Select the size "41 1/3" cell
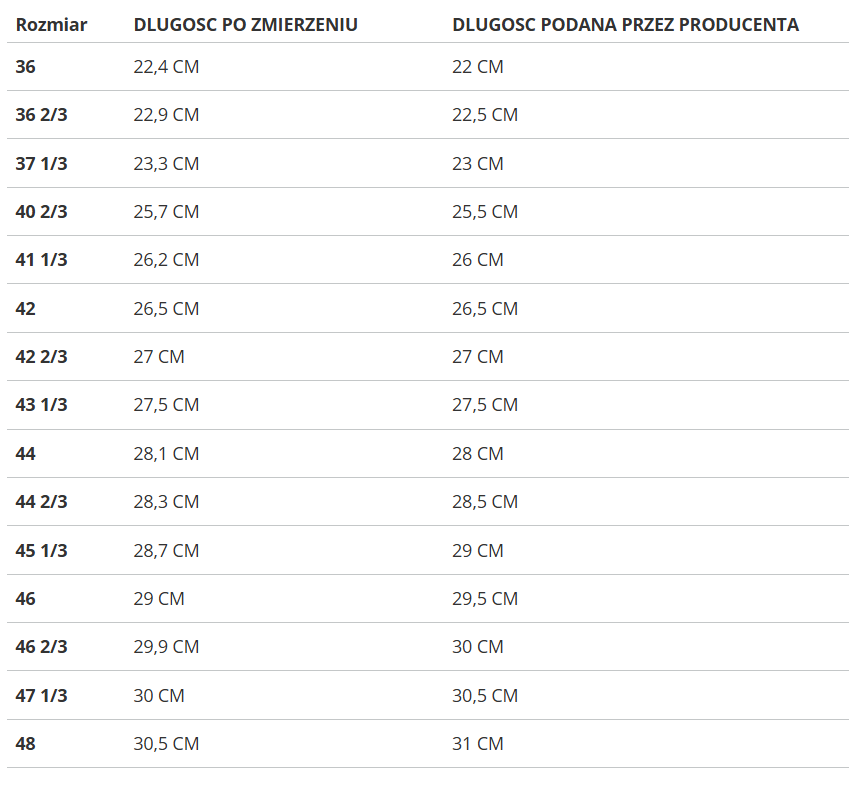 [42, 260]
